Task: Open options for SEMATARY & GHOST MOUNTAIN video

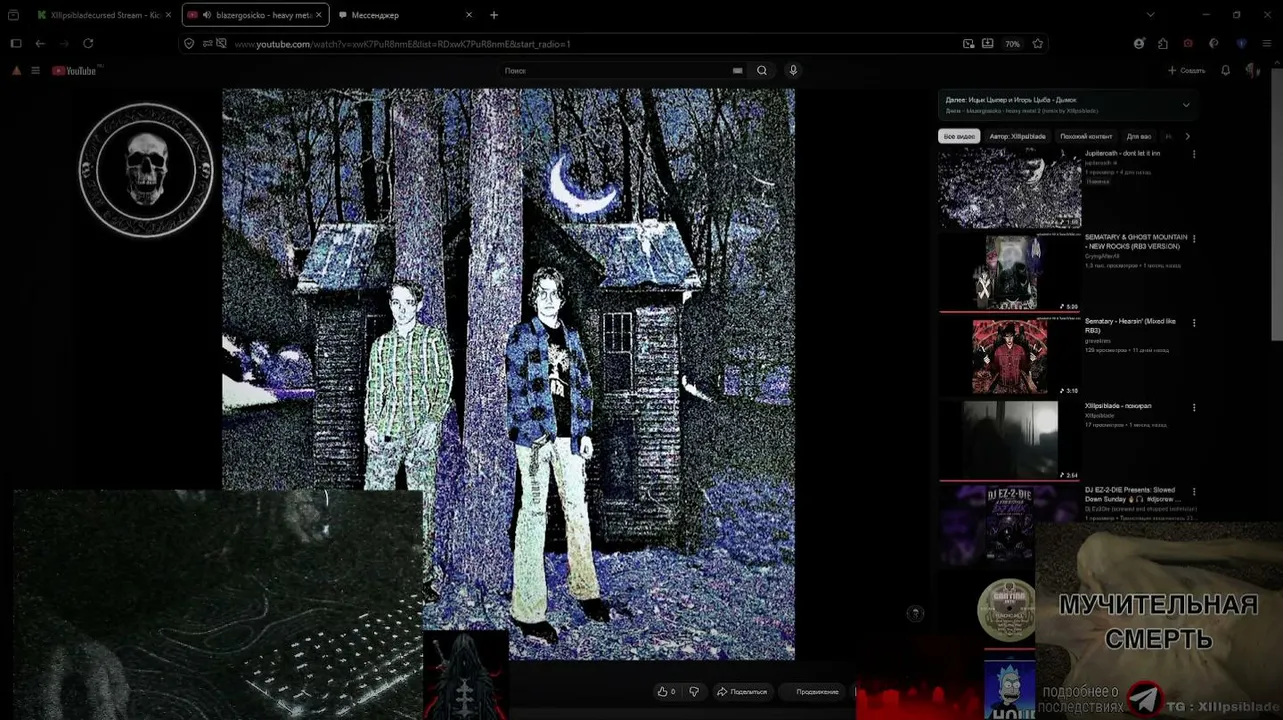Action: click(x=1194, y=239)
